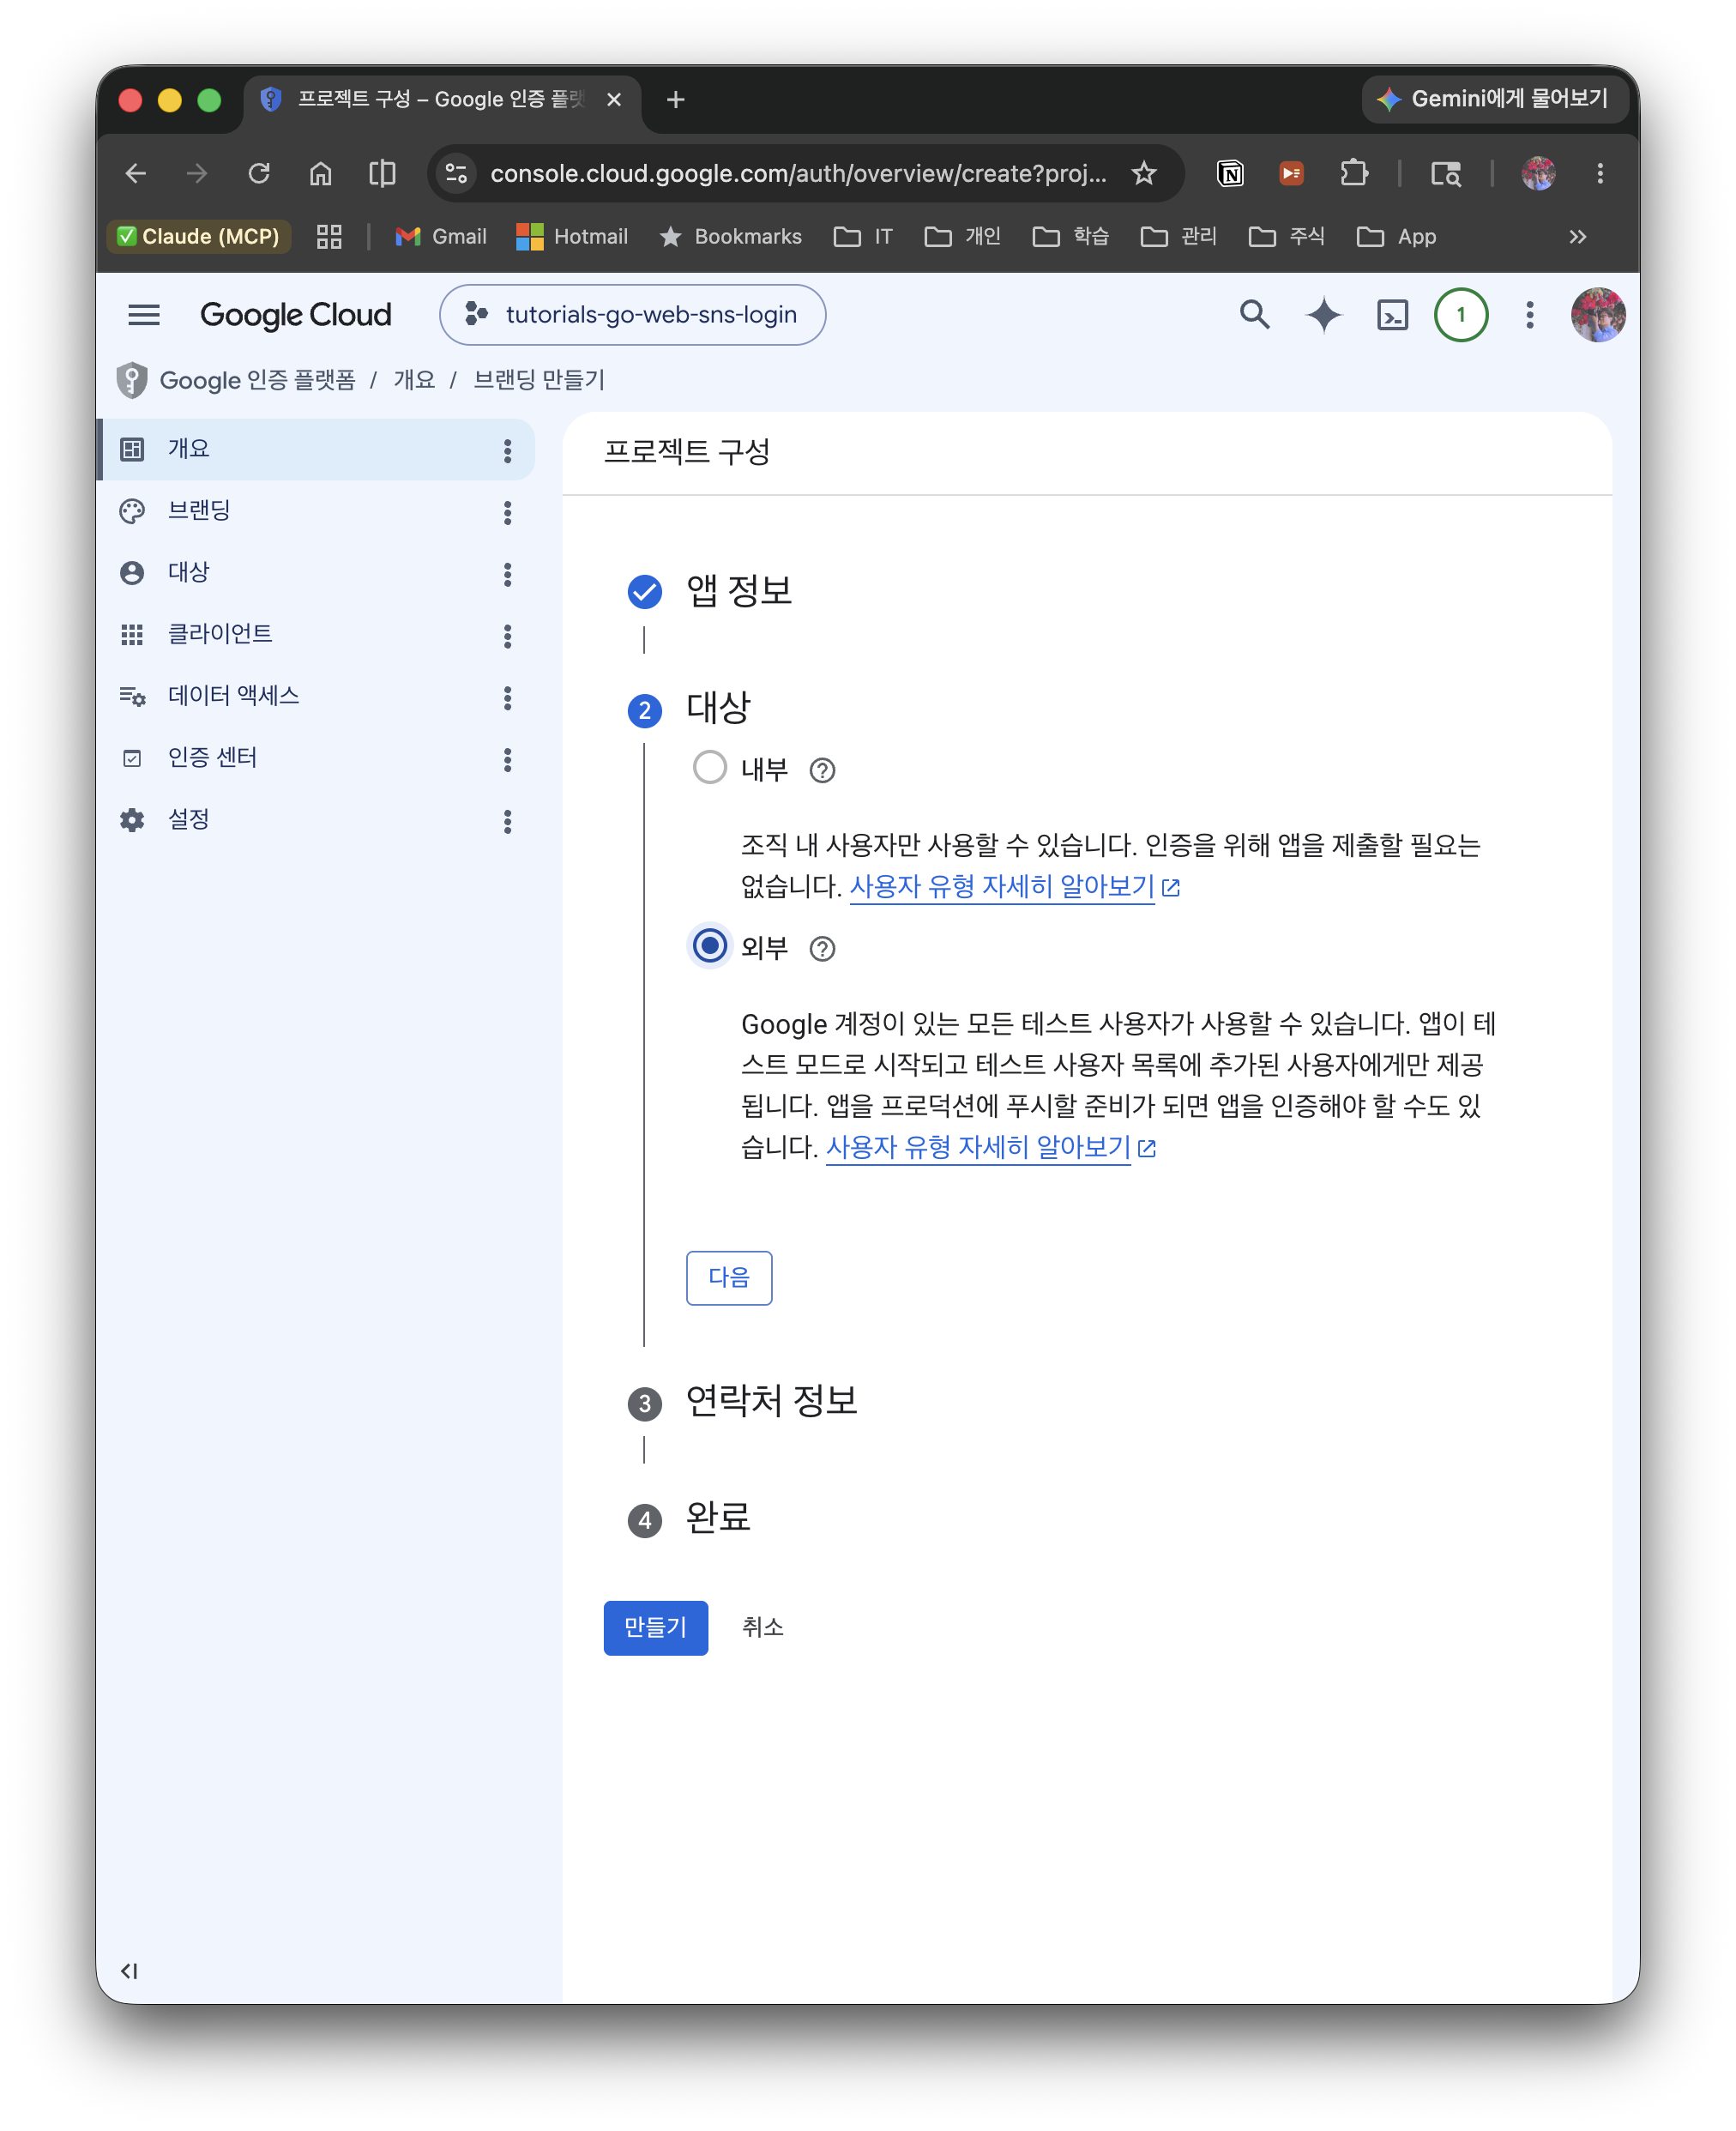The image size is (1736, 2131).
Task: Open the Notion browser extension icon
Action: (1230, 174)
